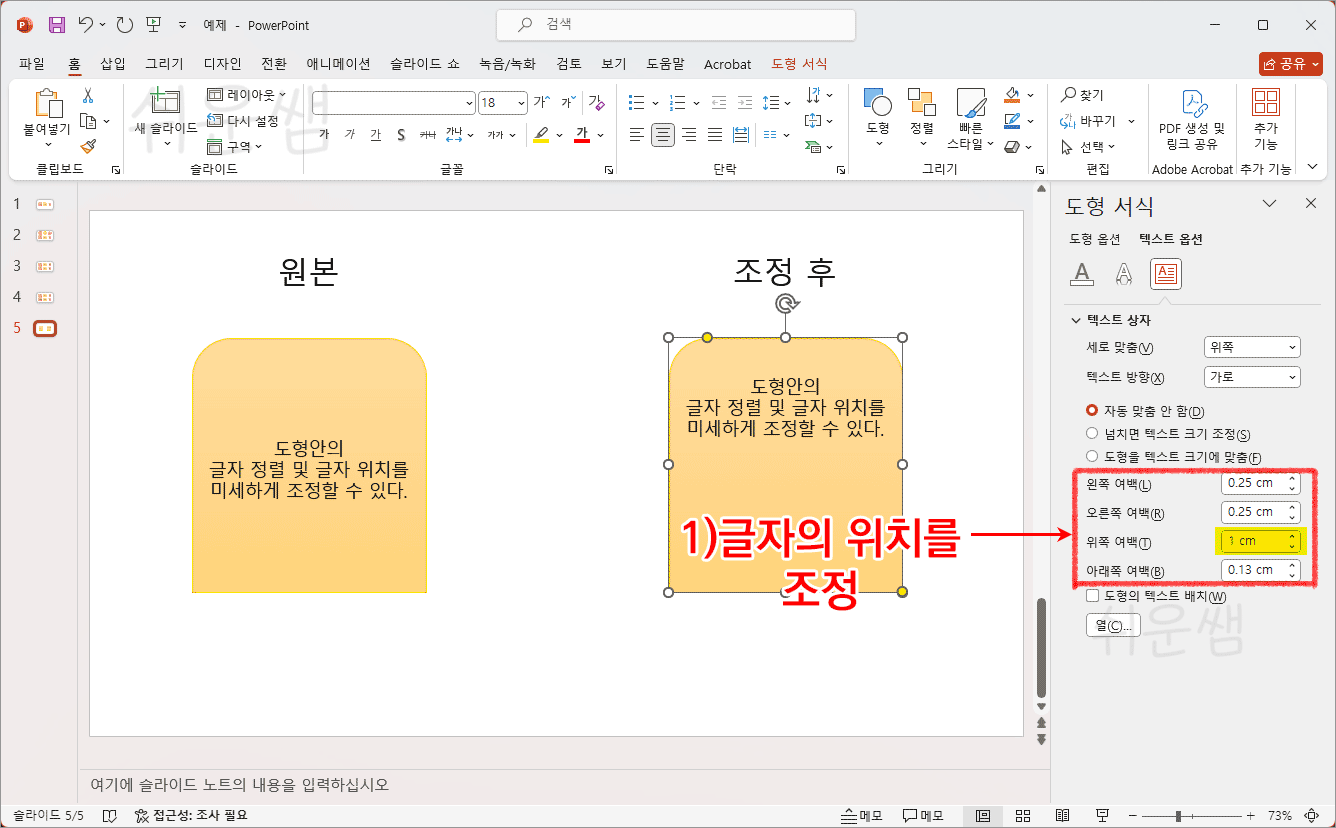Open the 세로 맞춤 dropdown showing 위쪽
The image size is (1336, 828).
pos(1252,346)
